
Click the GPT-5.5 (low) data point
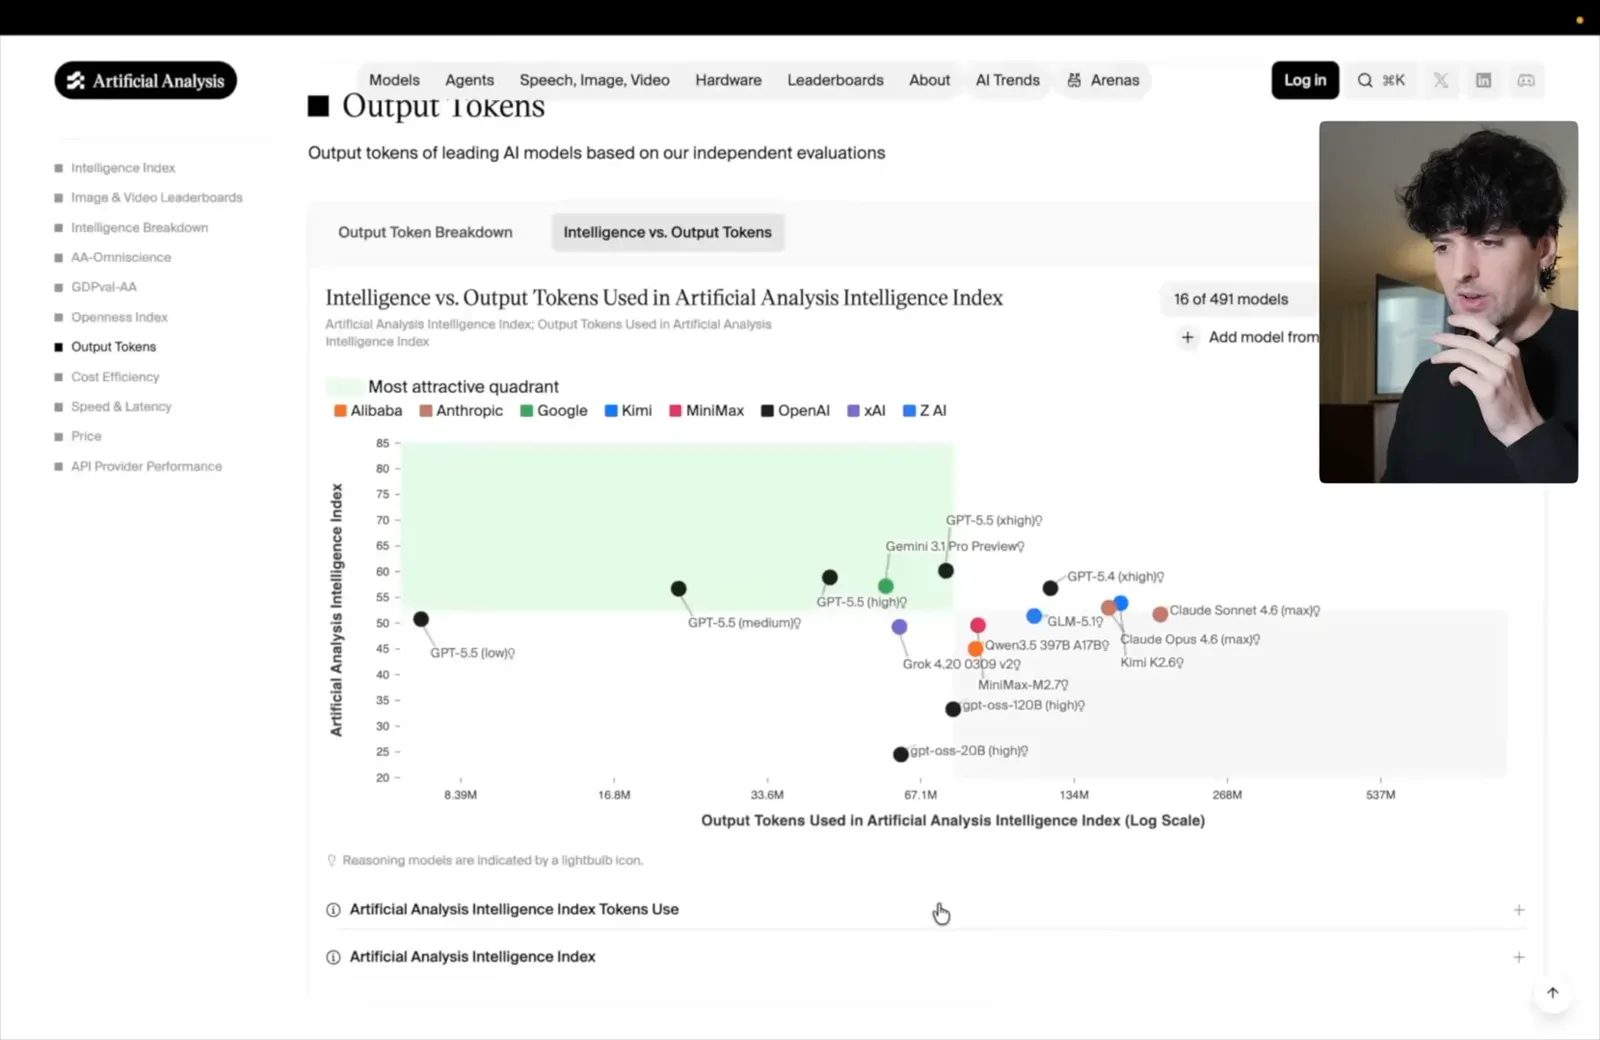click(421, 620)
